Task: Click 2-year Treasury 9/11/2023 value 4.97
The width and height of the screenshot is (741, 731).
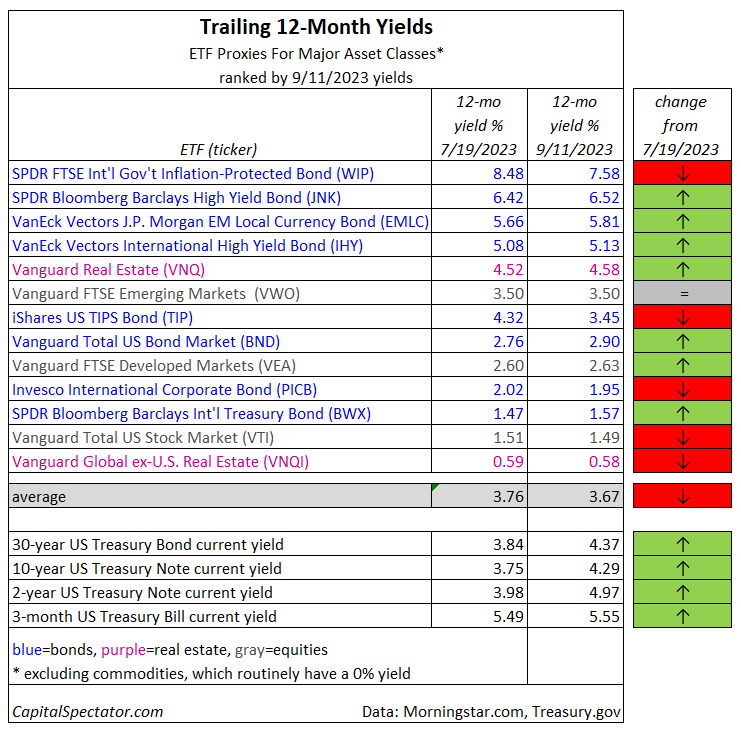Action: pos(604,593)
